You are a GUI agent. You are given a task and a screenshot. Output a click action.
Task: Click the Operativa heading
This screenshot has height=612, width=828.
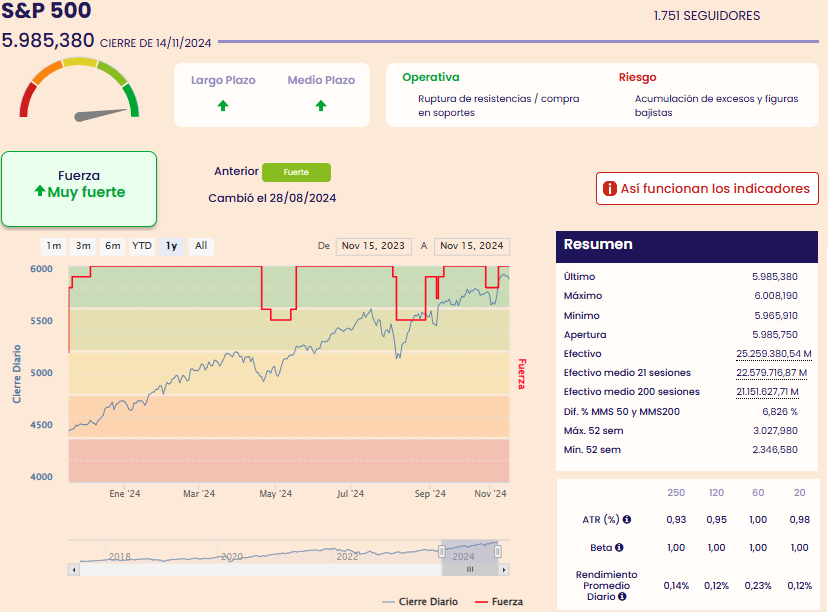click(x=430, y=77)
